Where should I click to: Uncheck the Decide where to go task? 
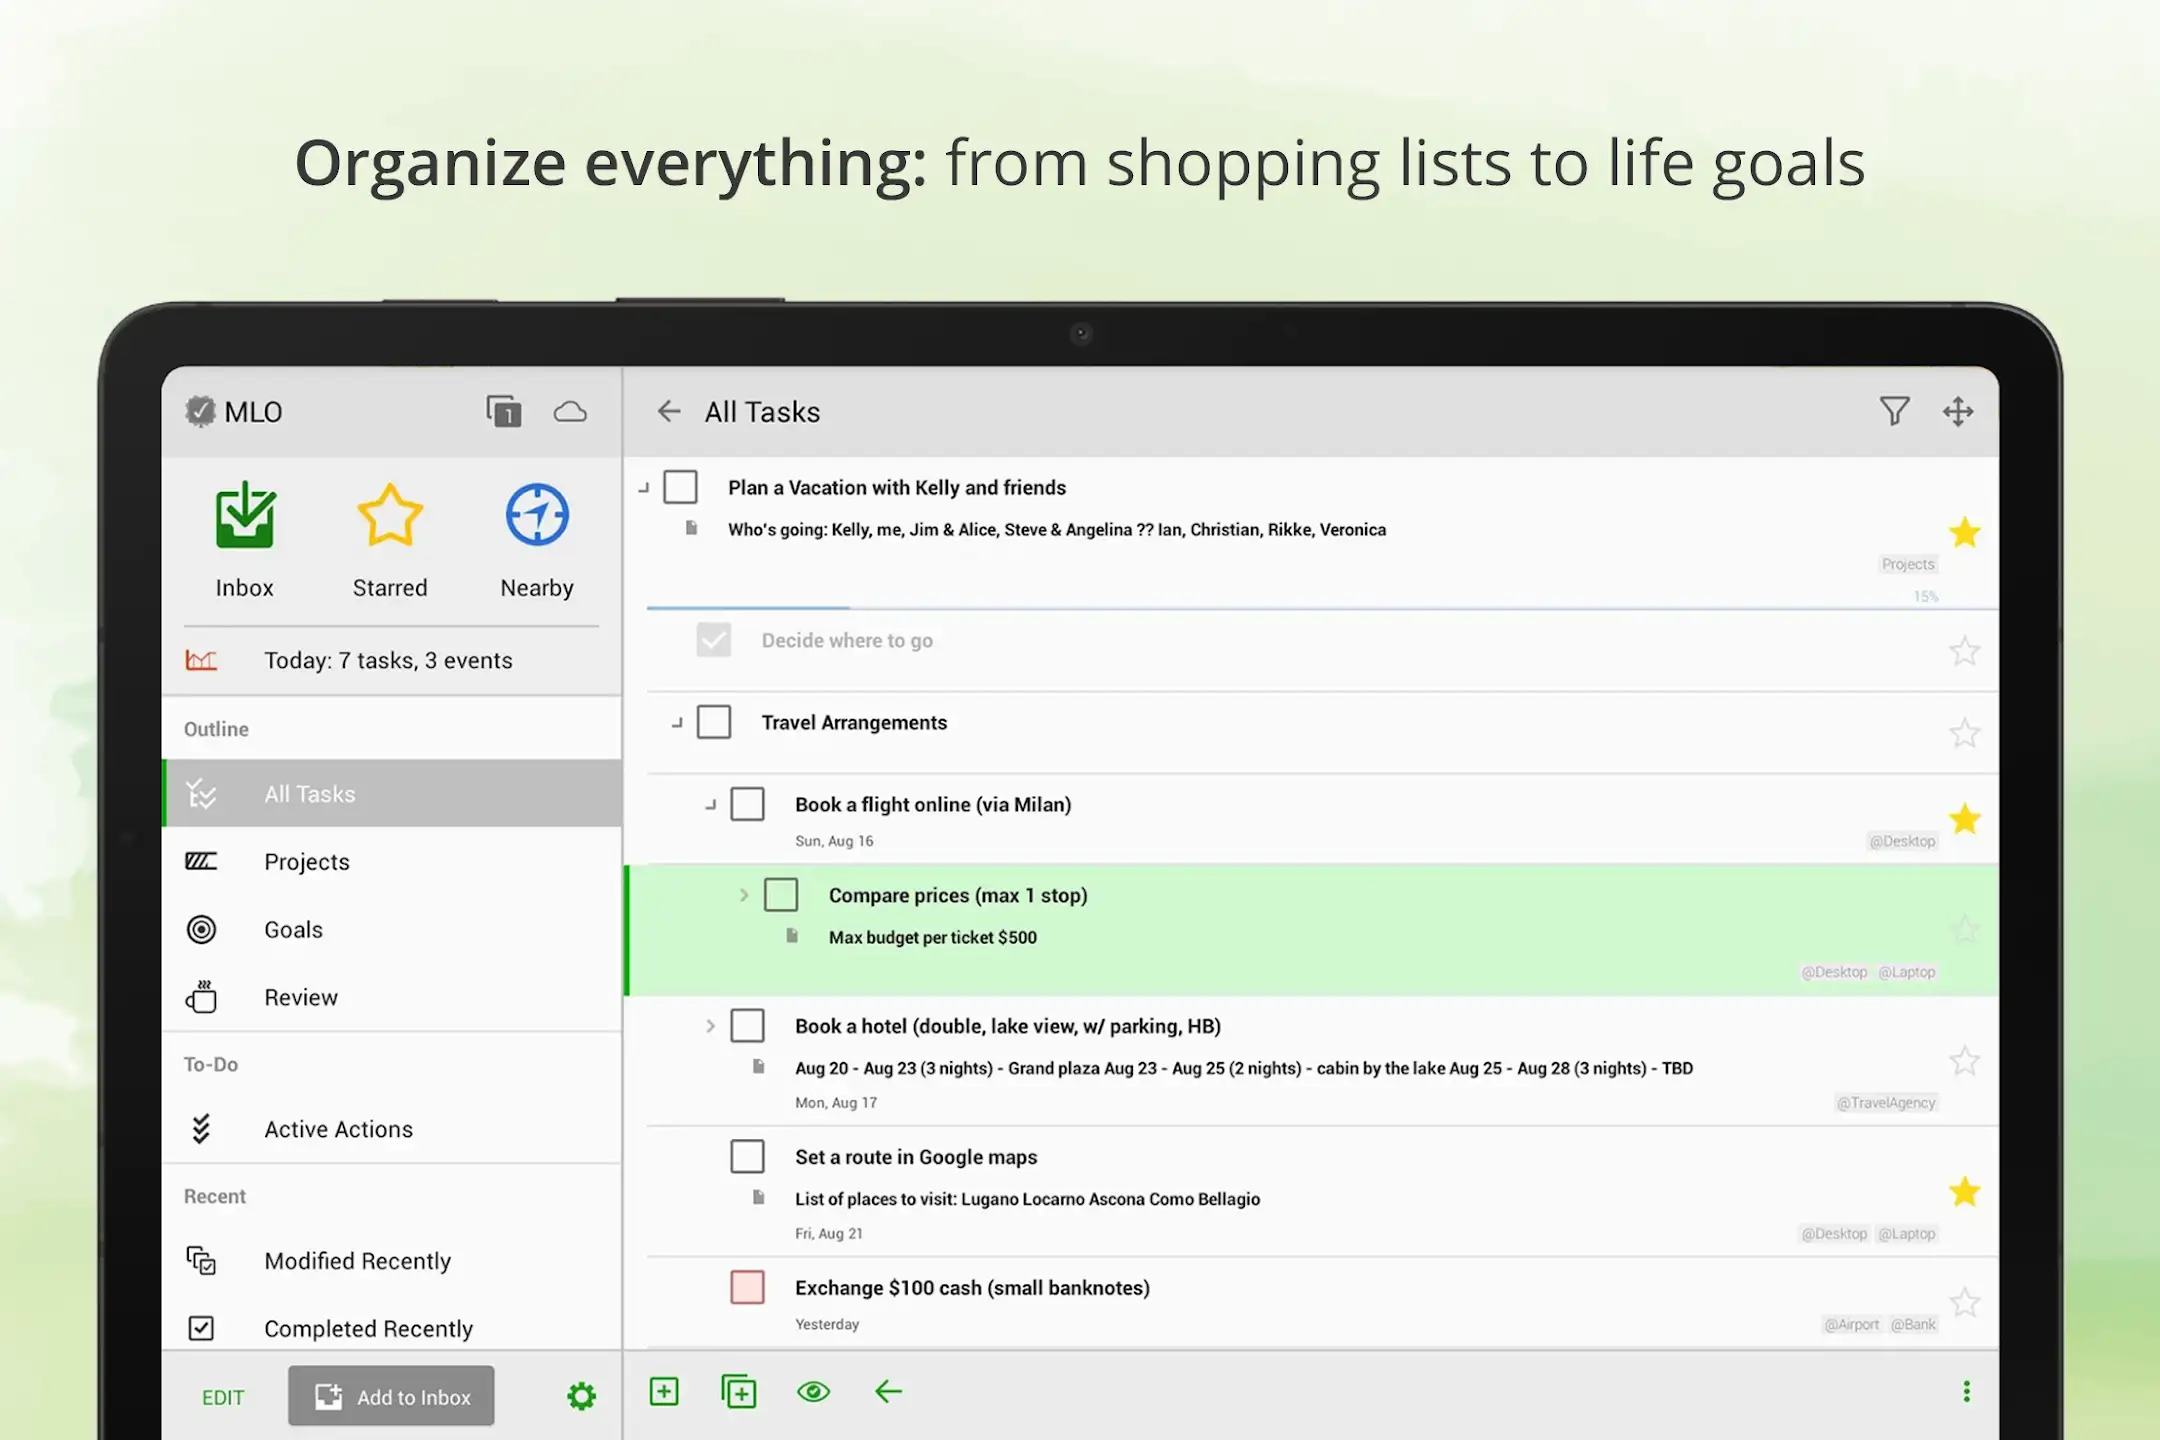(714, 640)
